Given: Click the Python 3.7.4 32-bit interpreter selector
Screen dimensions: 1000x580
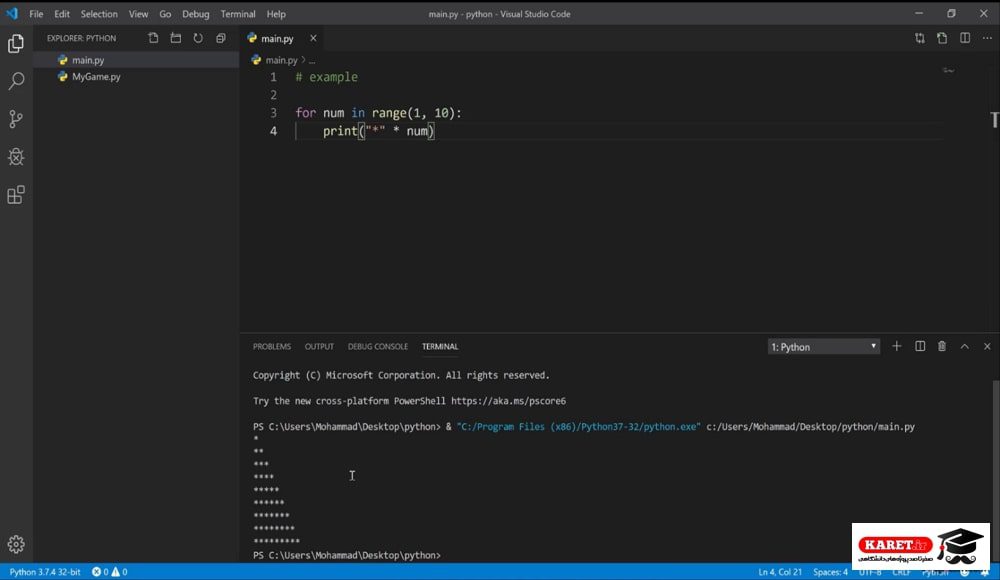Looking at the screenshot, I should point(45,572).
